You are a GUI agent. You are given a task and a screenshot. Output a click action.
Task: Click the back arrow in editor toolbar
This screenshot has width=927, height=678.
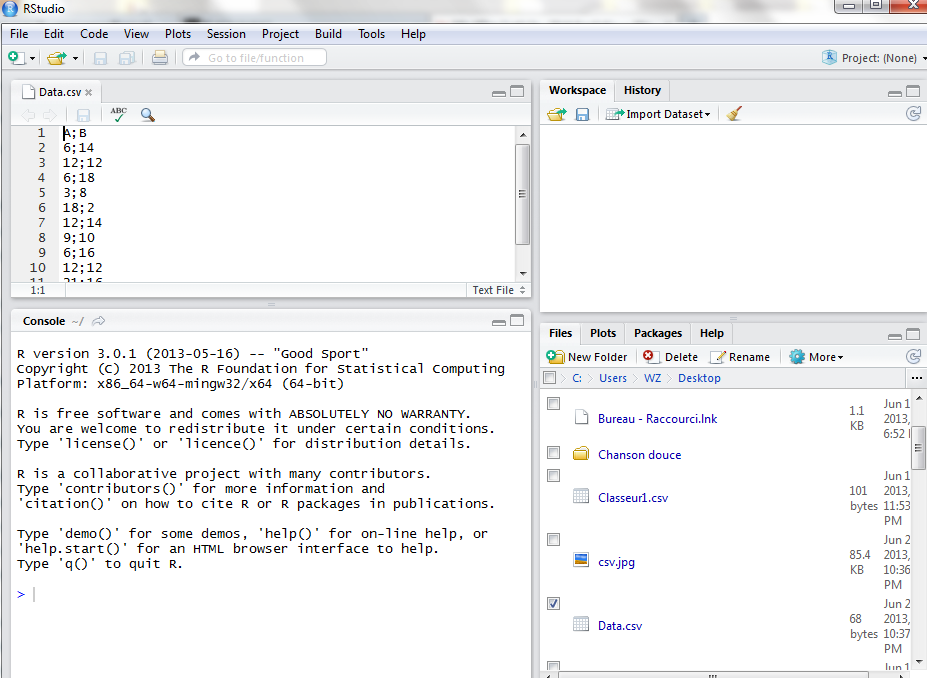click(28, 115)
